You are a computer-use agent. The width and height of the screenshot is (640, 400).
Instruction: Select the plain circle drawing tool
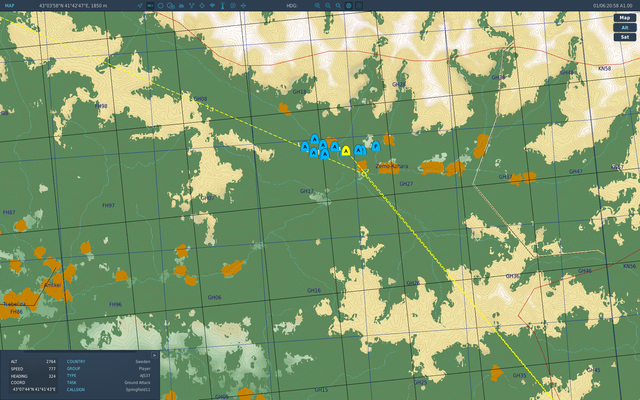click(x=160, y=6)
